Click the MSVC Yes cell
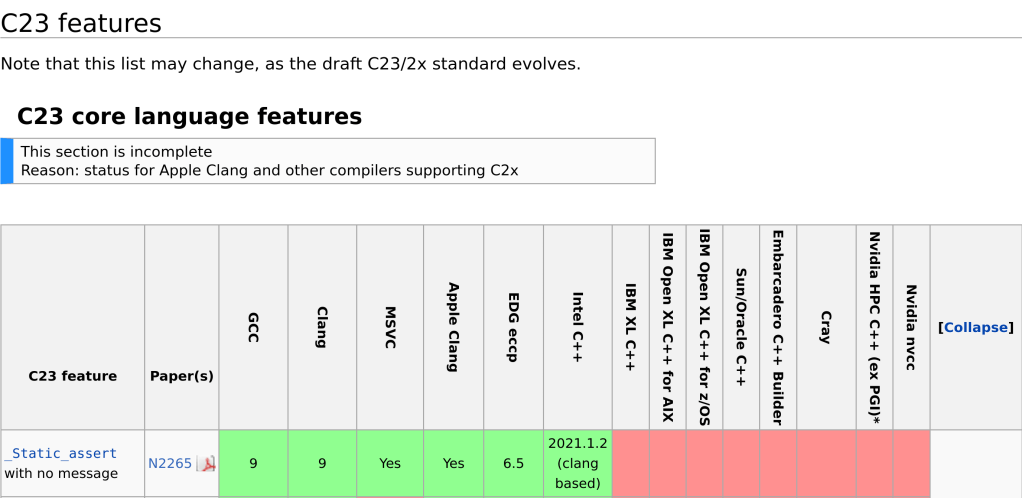The image size is (1022, 498). [x=390, y=463]
